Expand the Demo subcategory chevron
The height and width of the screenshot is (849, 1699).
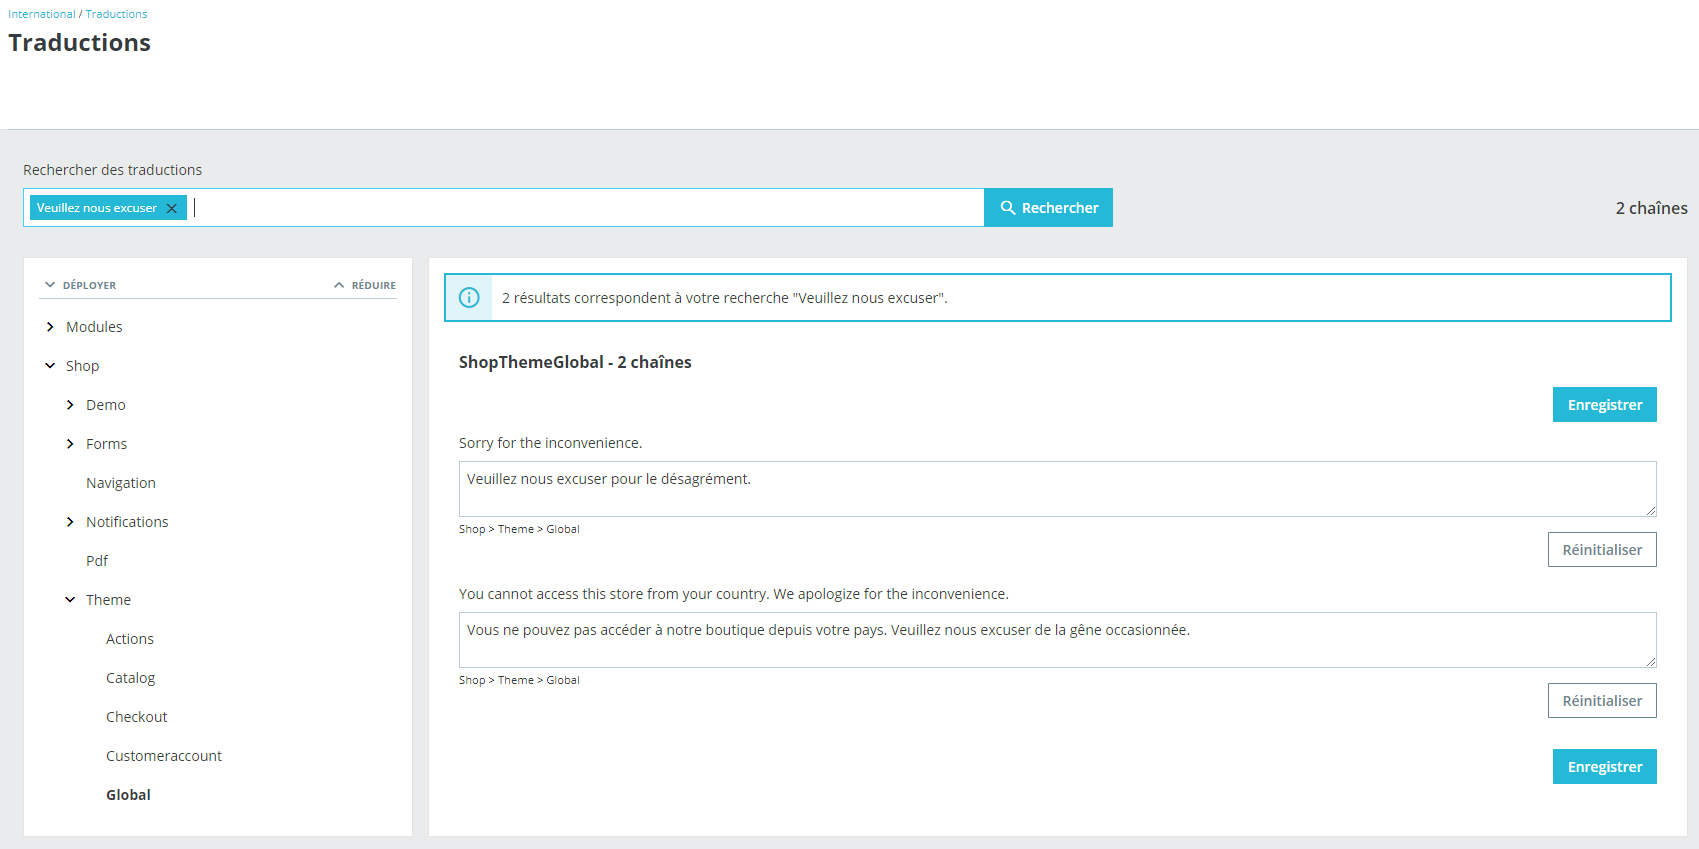point(70,405)
